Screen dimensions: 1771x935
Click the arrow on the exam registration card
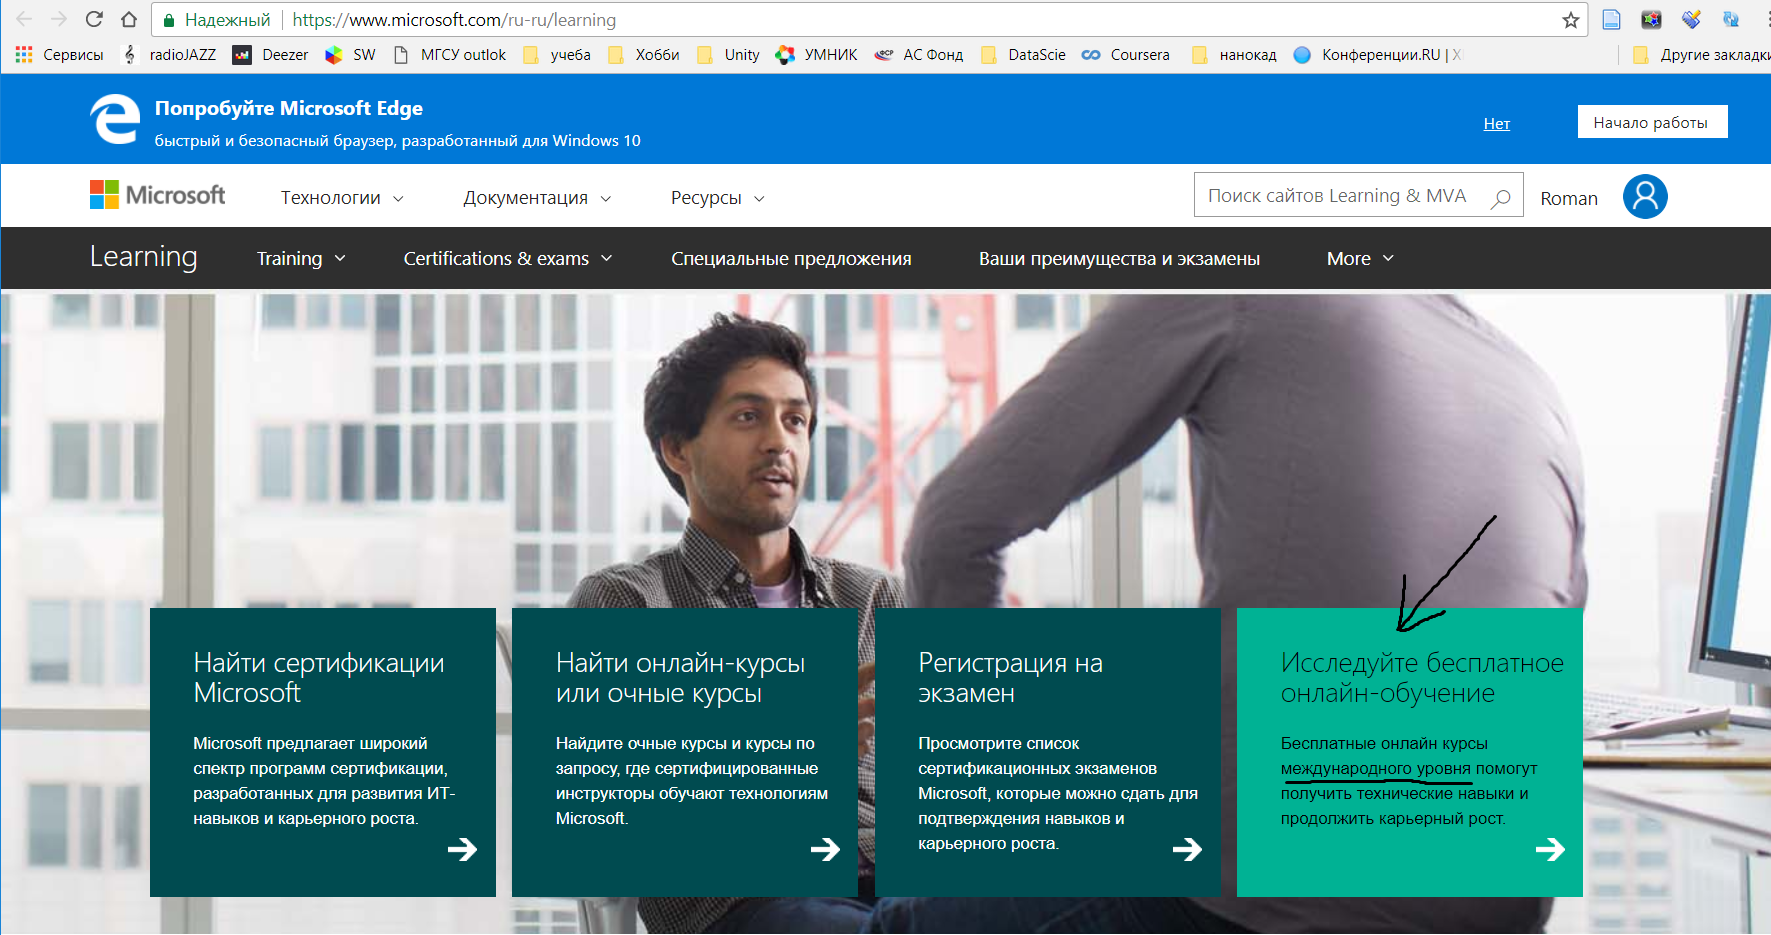[1187, 849]
